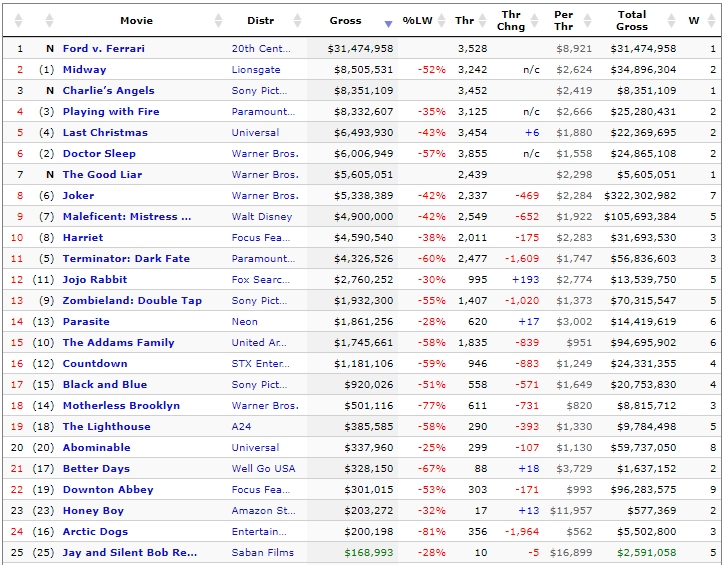Click sort arrows beside Distr header
This screenshot has height=565, width=724.
click(x=297, y=20)
